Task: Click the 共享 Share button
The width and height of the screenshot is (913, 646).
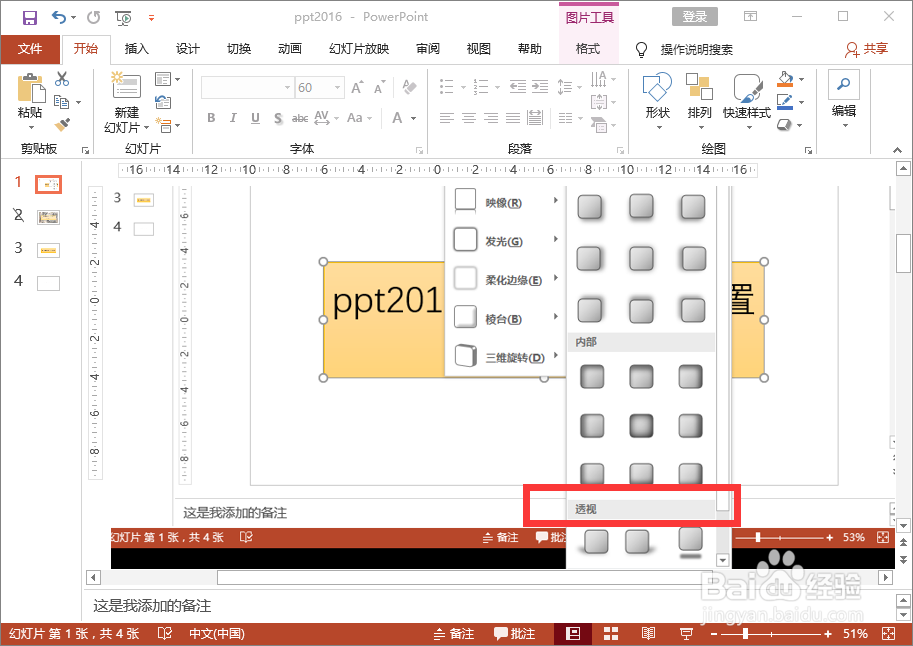Action: (866, 49)
